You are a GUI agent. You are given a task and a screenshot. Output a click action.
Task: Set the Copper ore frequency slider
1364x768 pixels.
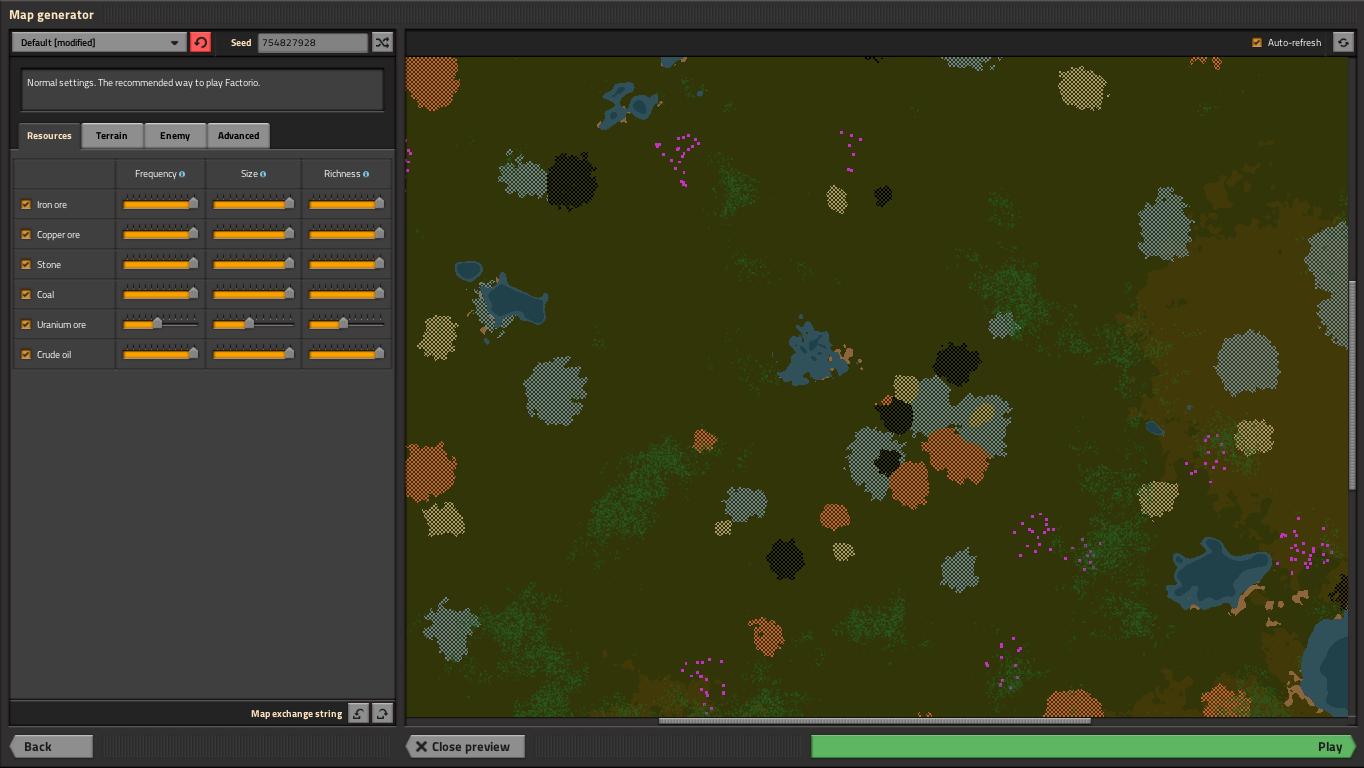(160, 234)
